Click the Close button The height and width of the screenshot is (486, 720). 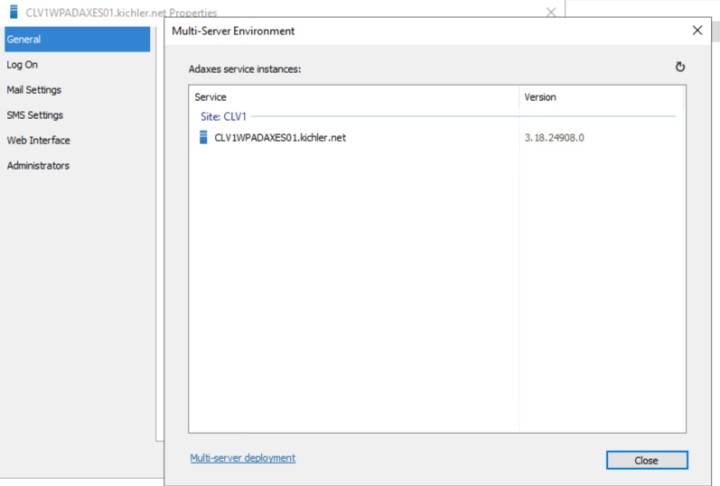pyautogui.click(x=647, y=460)
